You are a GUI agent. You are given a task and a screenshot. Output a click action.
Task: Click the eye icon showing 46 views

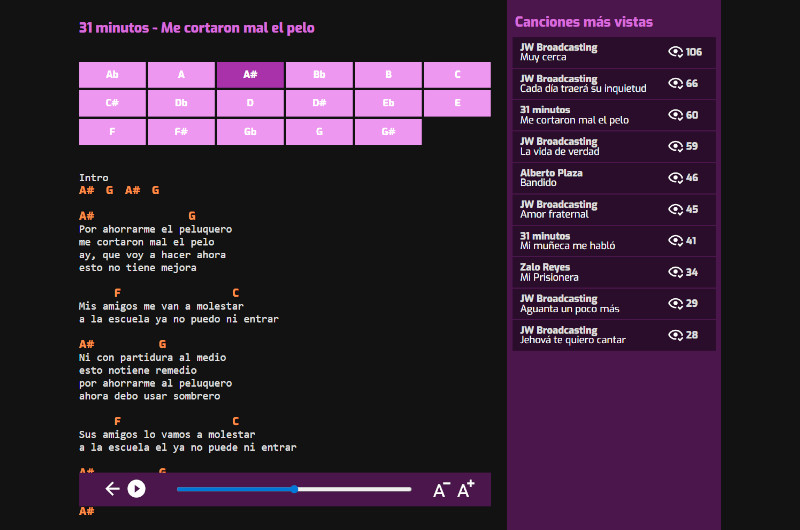pos(676,178)
